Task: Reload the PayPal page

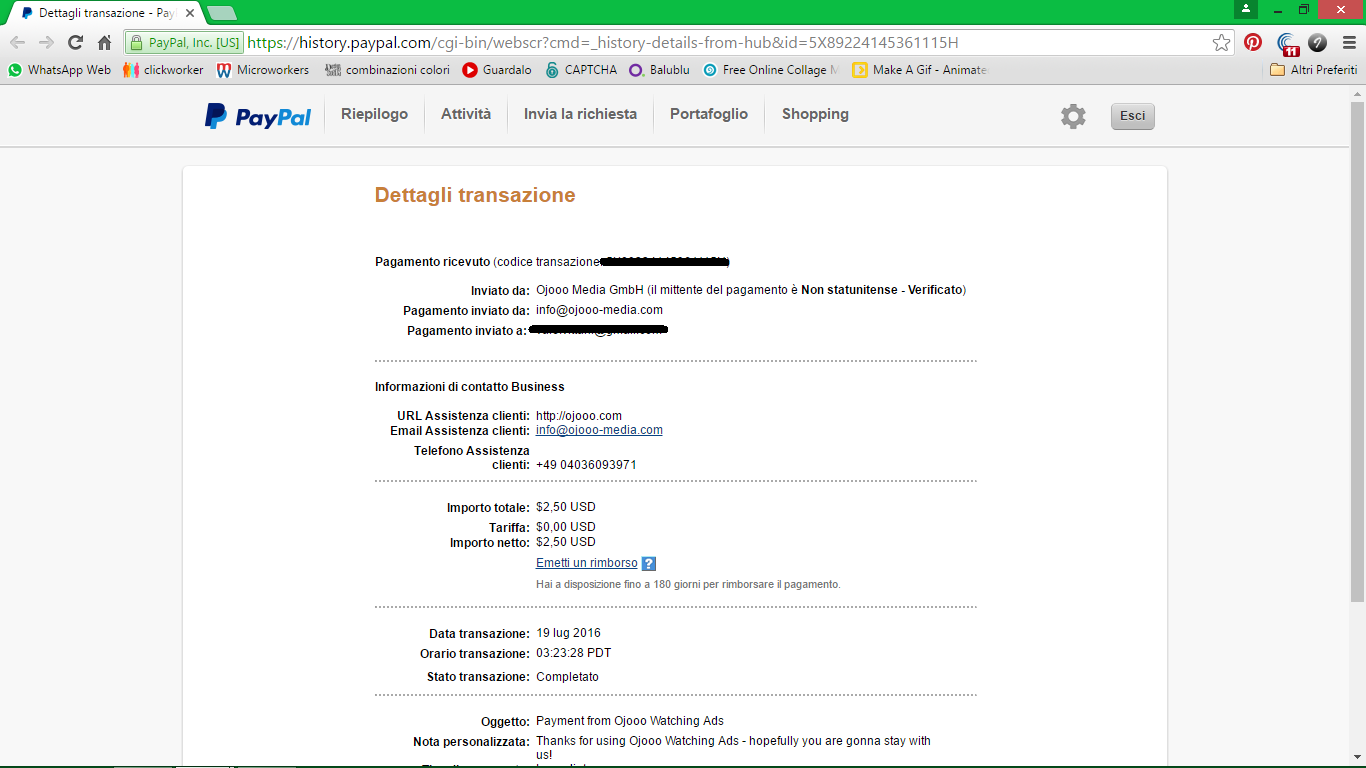Action: [75, 43]
